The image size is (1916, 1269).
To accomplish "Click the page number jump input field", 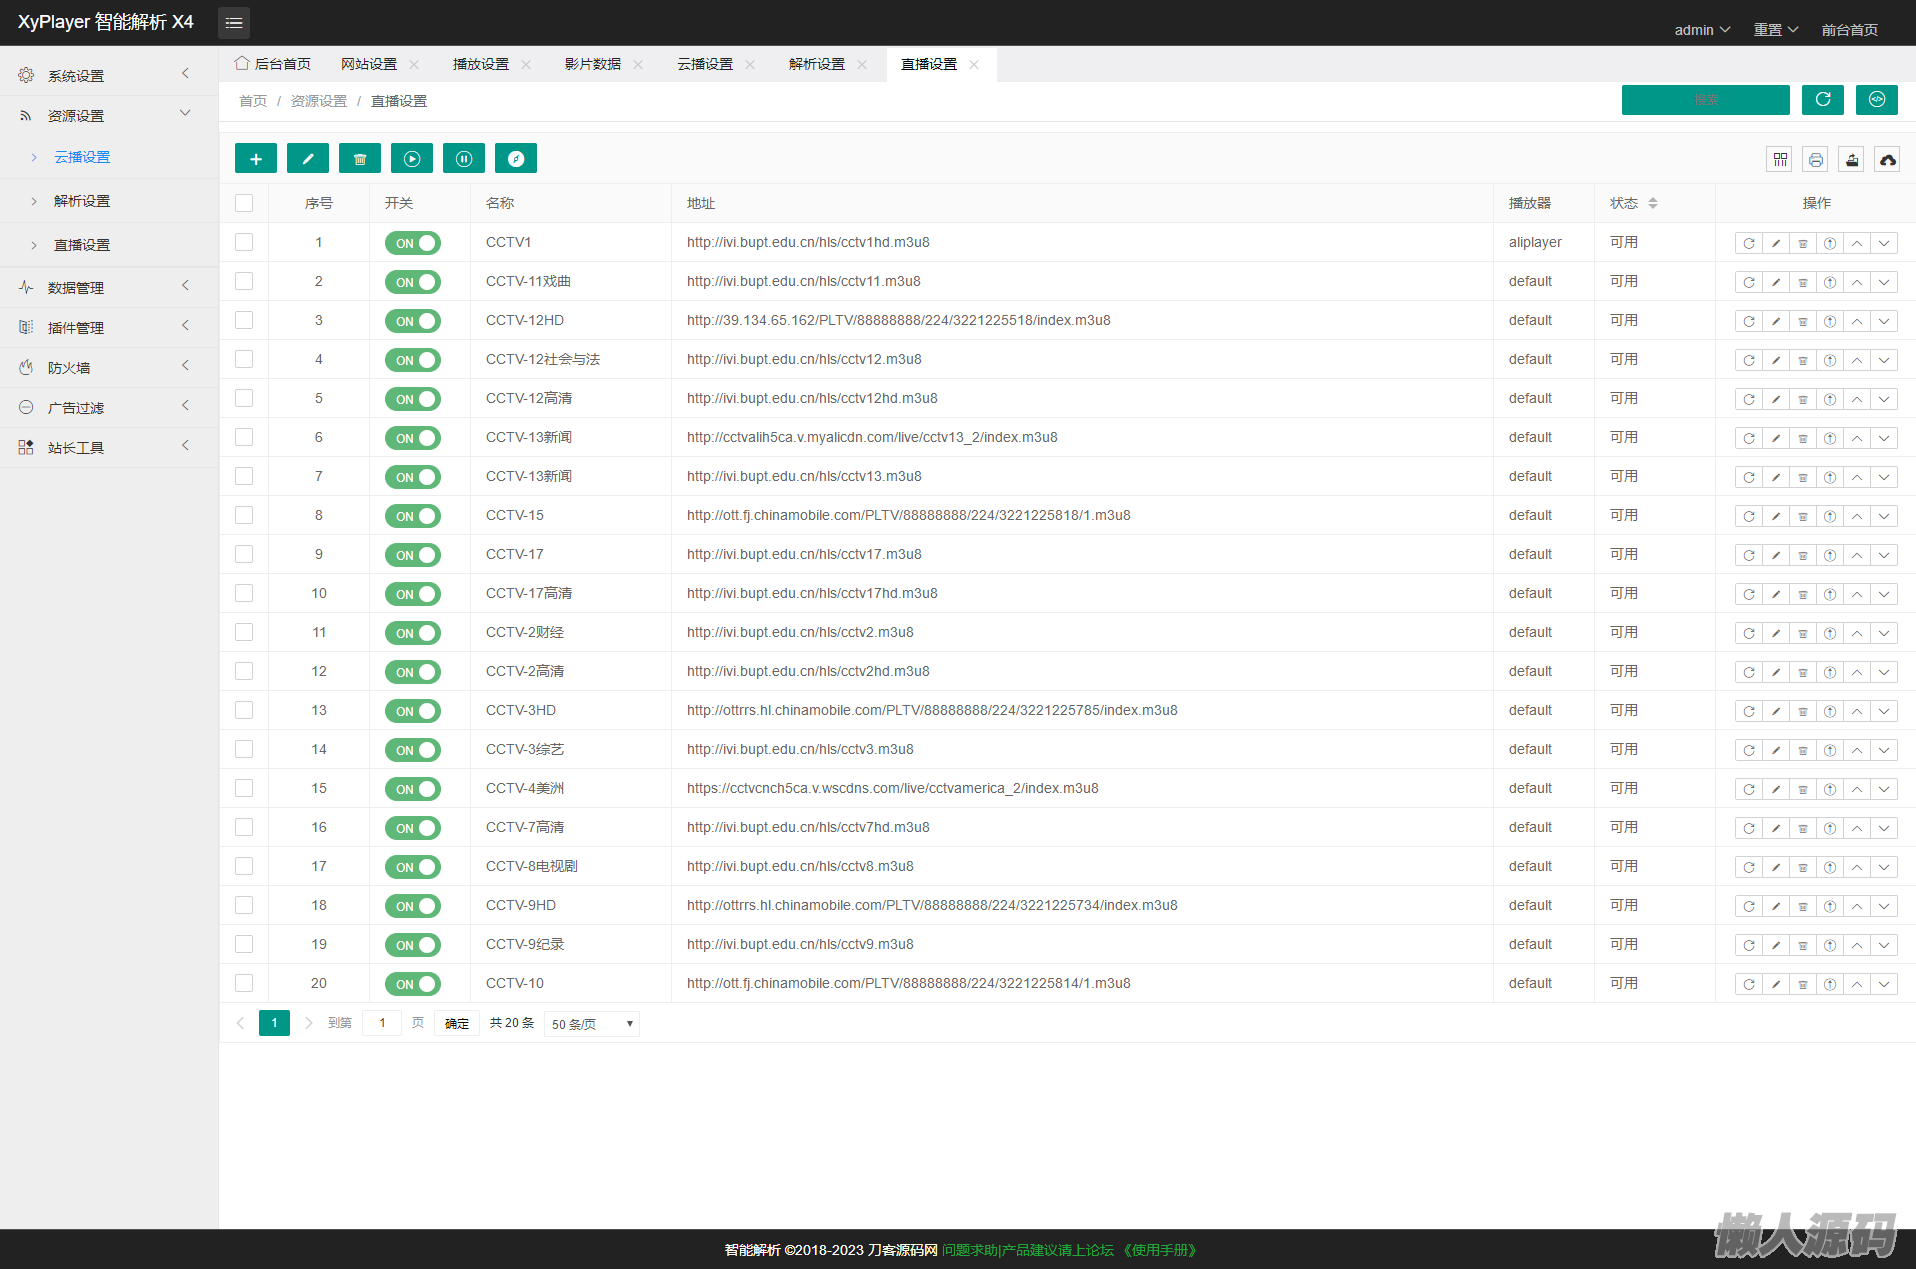I will click(382, 1023).
